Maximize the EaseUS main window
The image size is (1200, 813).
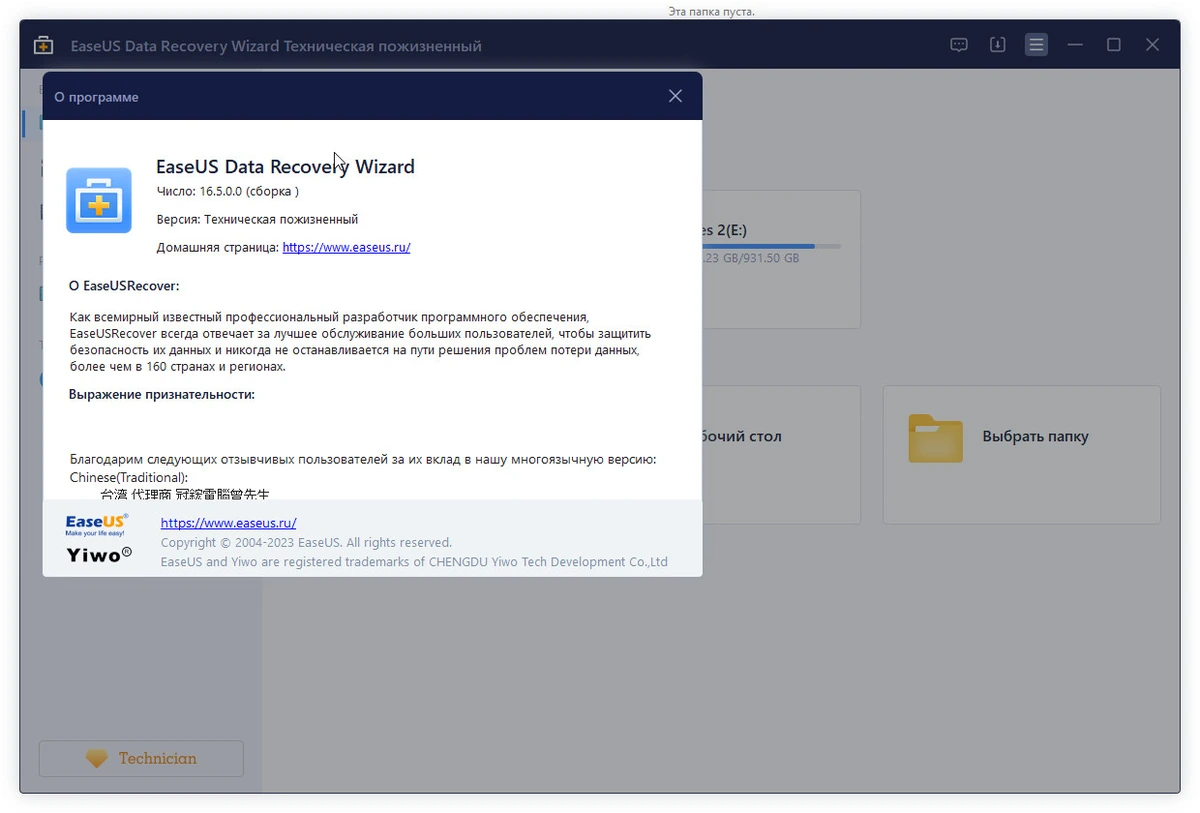(1114, 45)
